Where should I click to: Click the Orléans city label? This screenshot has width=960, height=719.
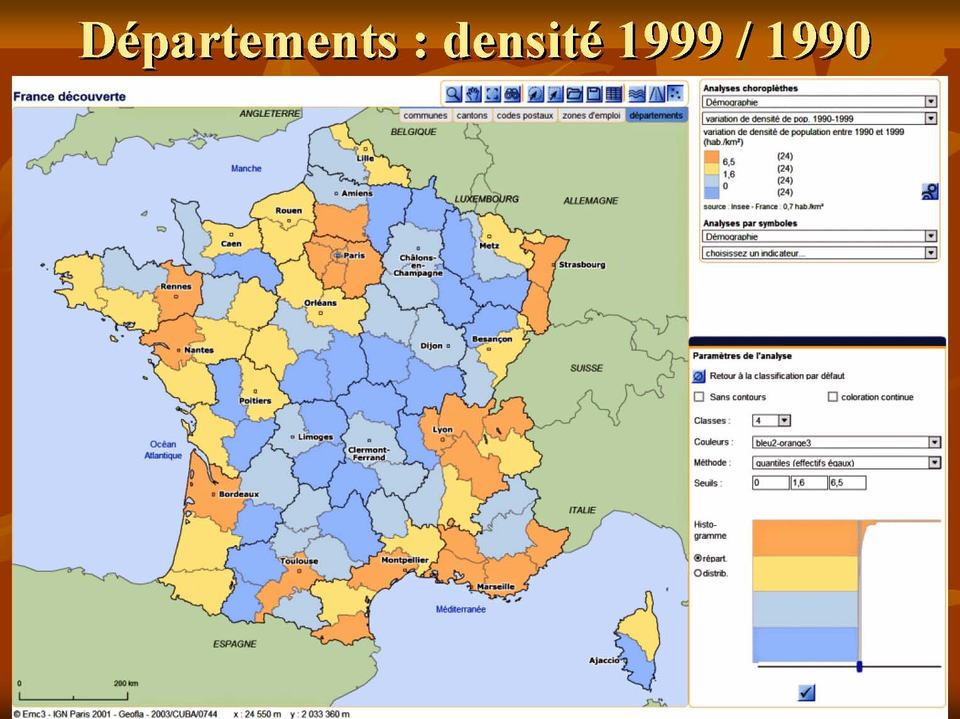tap(320, 303)
